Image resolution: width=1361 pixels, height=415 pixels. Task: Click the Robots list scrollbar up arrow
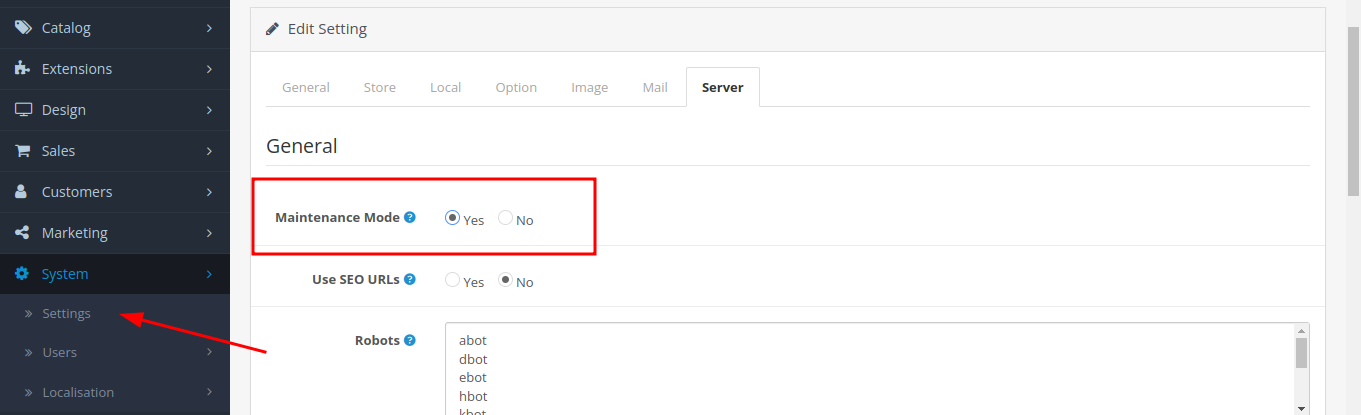click(x=1301, y=331)
